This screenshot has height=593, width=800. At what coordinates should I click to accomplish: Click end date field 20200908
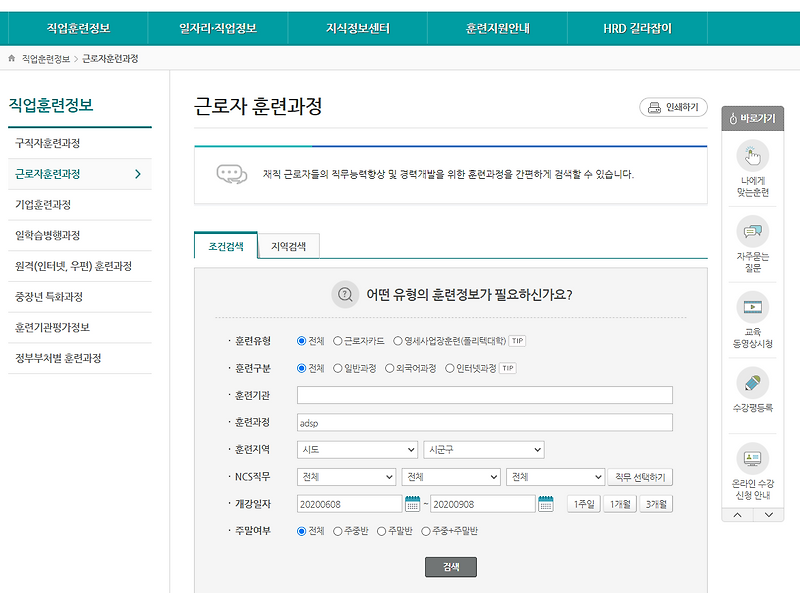tap(483, 504)
